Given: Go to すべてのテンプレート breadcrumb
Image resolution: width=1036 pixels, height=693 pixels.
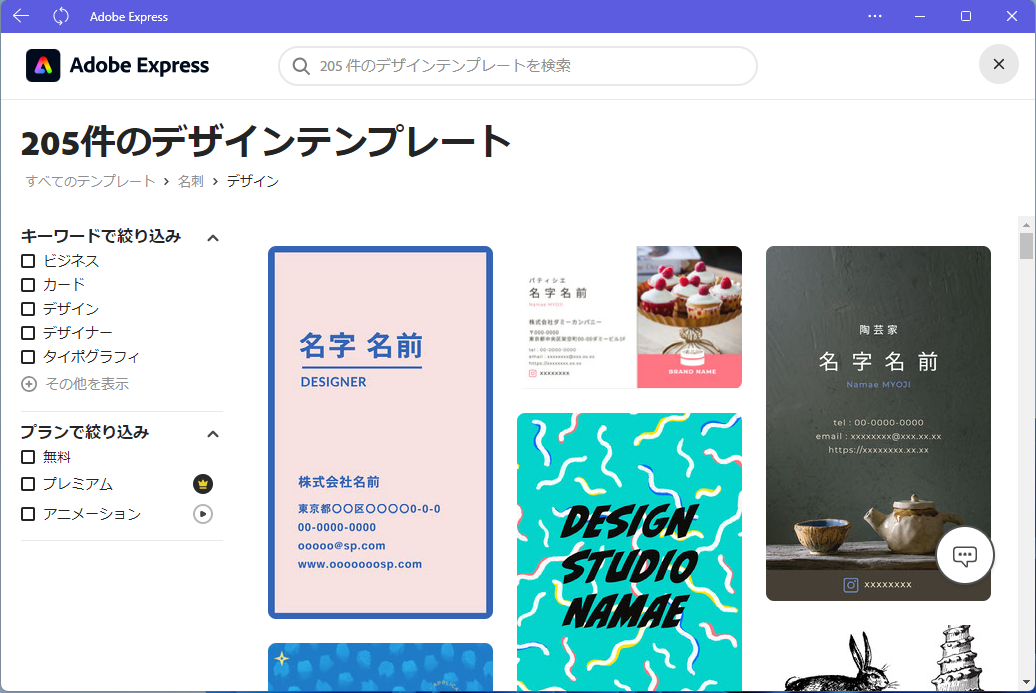Looking at the screenshot, I should 90,181.
